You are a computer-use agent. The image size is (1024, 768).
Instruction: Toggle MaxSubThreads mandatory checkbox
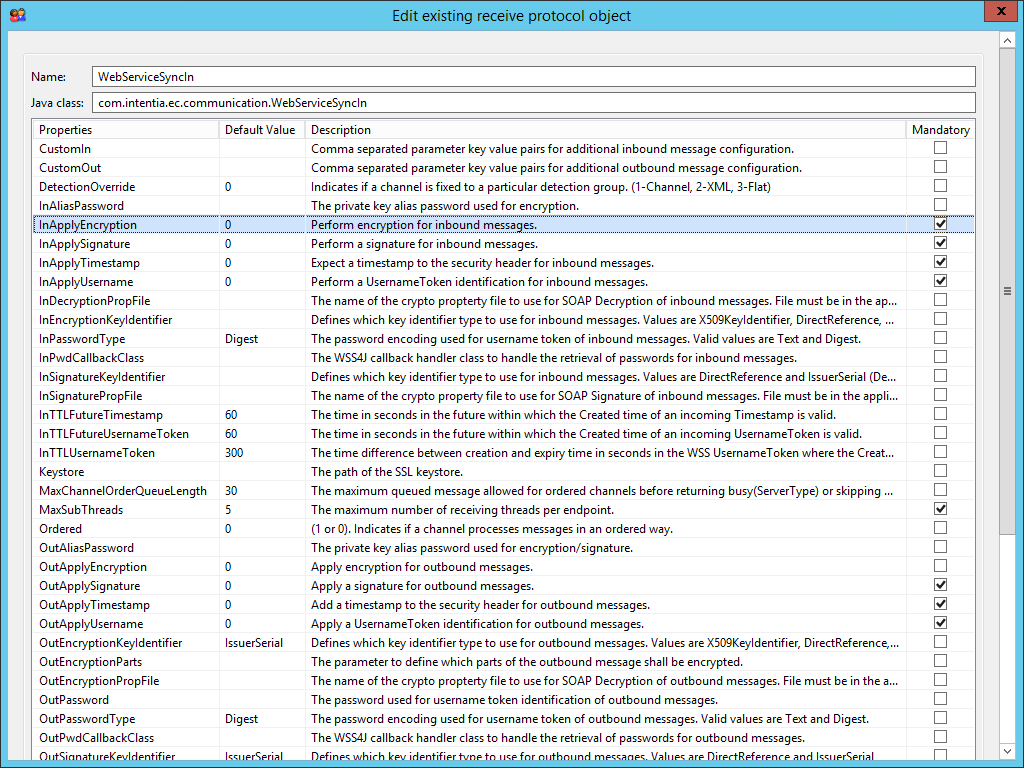coord(940,509)
